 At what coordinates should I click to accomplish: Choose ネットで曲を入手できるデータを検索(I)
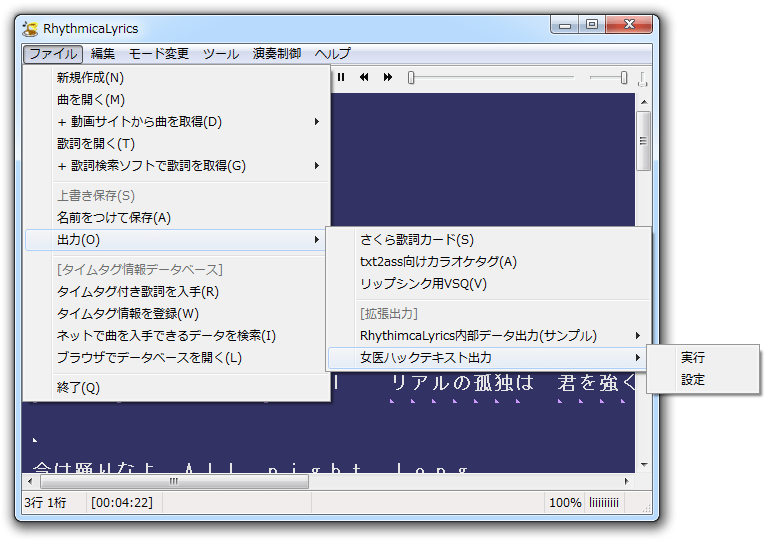coord(176,336)
